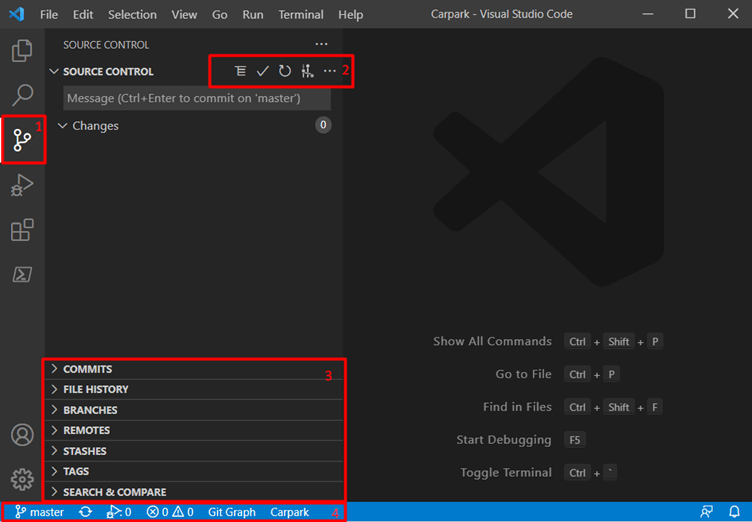Open the Manage gear icon
This screenshot has width=752, height=522.
(x=22, y=479)
